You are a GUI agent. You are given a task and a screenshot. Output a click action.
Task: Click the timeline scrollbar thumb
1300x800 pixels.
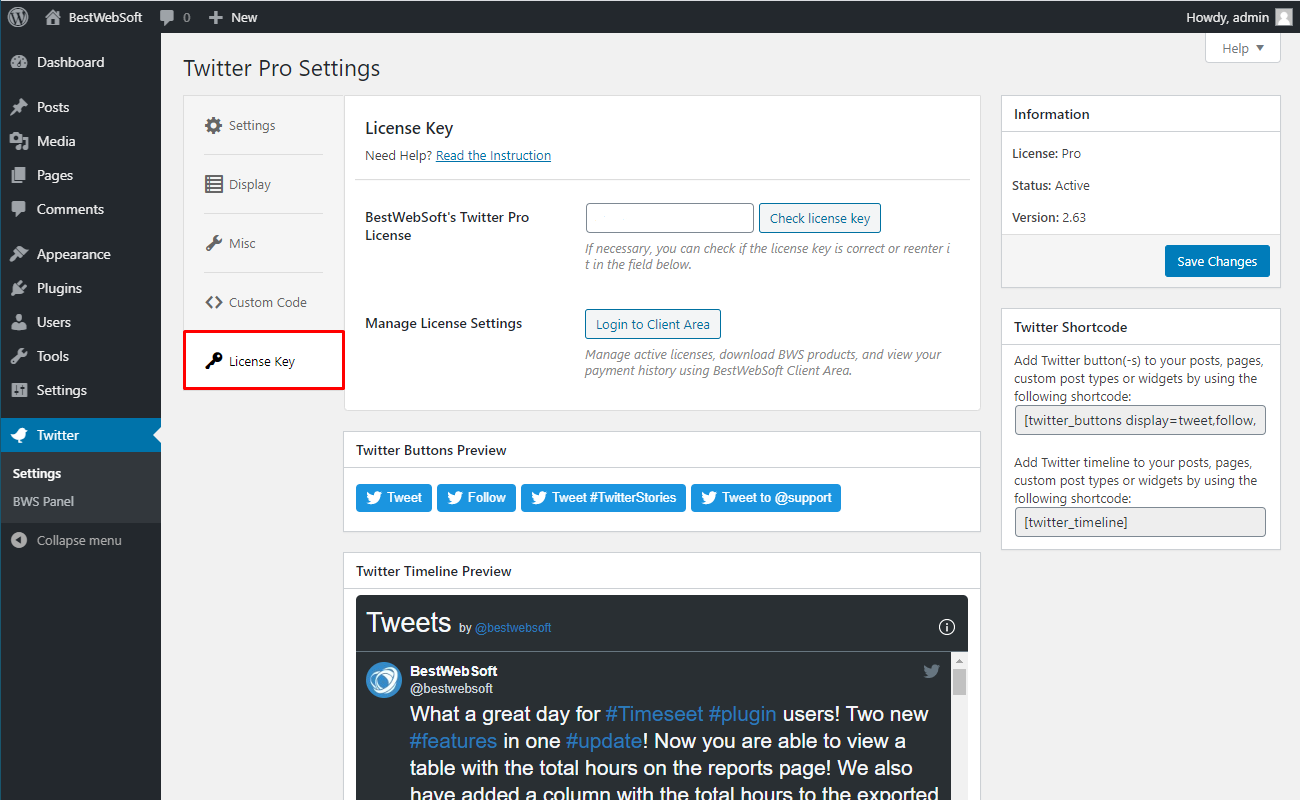[x=960, y=682]
